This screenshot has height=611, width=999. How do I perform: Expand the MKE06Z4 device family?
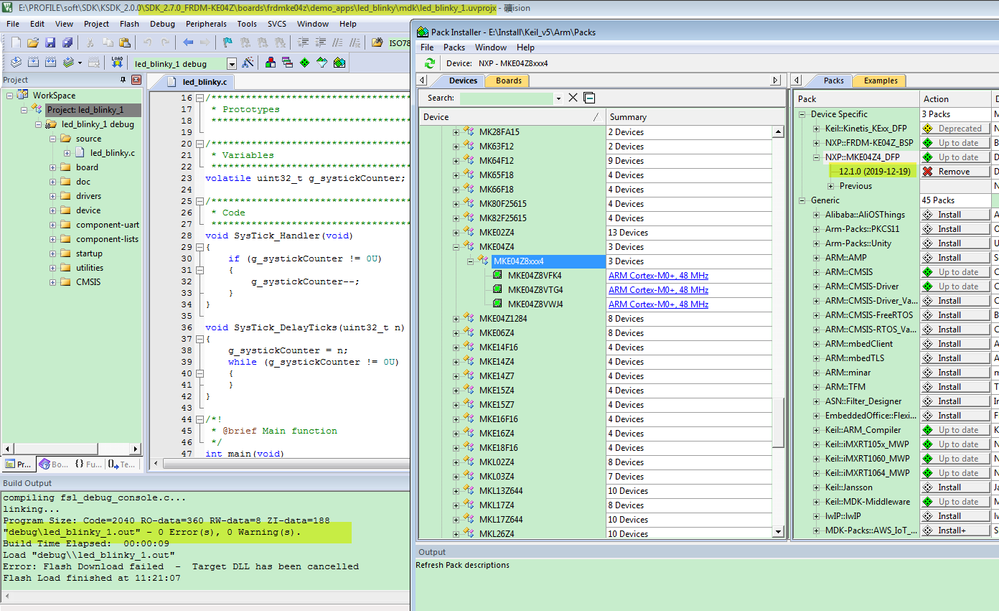pos(457,333)
